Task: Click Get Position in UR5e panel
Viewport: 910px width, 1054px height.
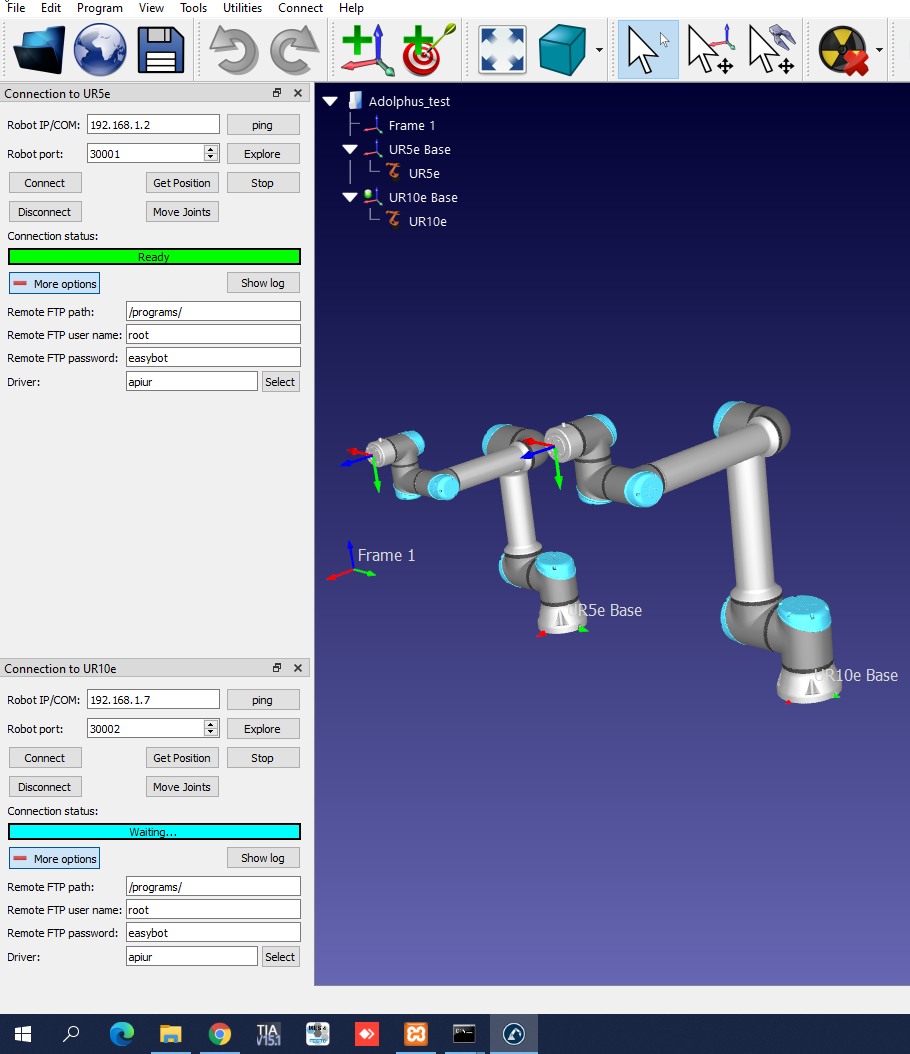Action: click(x=182, y=183)
